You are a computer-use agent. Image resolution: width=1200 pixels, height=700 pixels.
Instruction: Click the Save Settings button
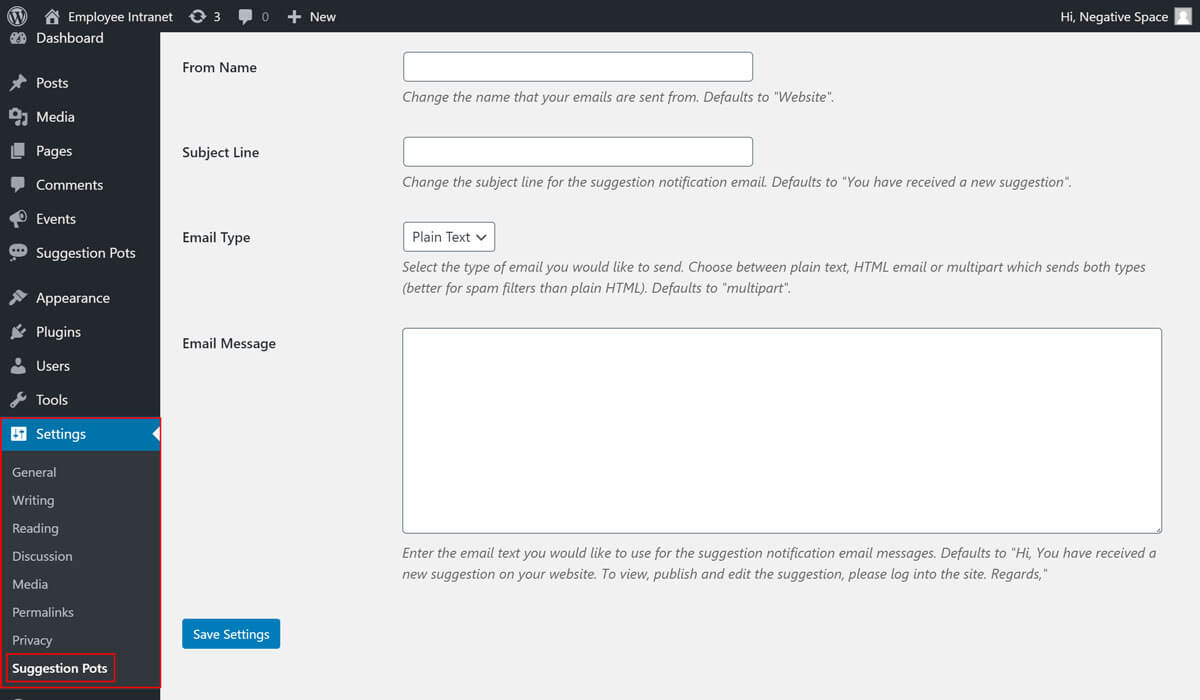click(x=231, y=634)
